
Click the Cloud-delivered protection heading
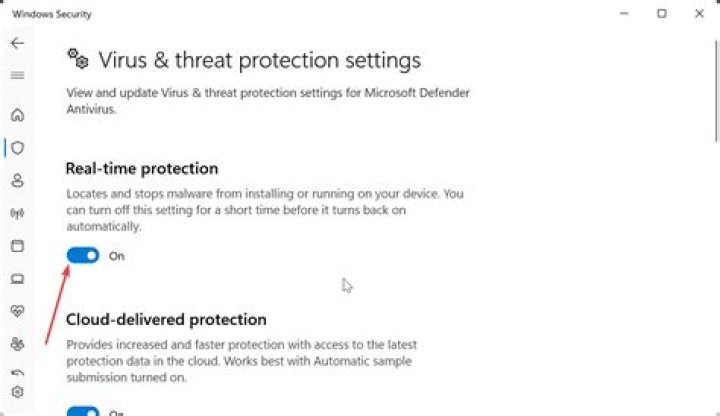pyautogui.click(x=166, y=320)
